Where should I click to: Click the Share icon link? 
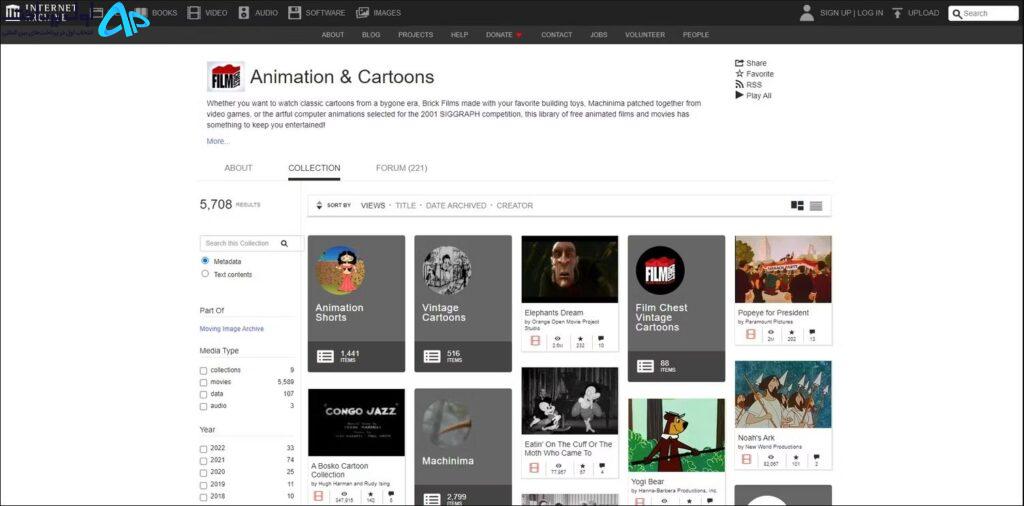click(x=739, y=63)
